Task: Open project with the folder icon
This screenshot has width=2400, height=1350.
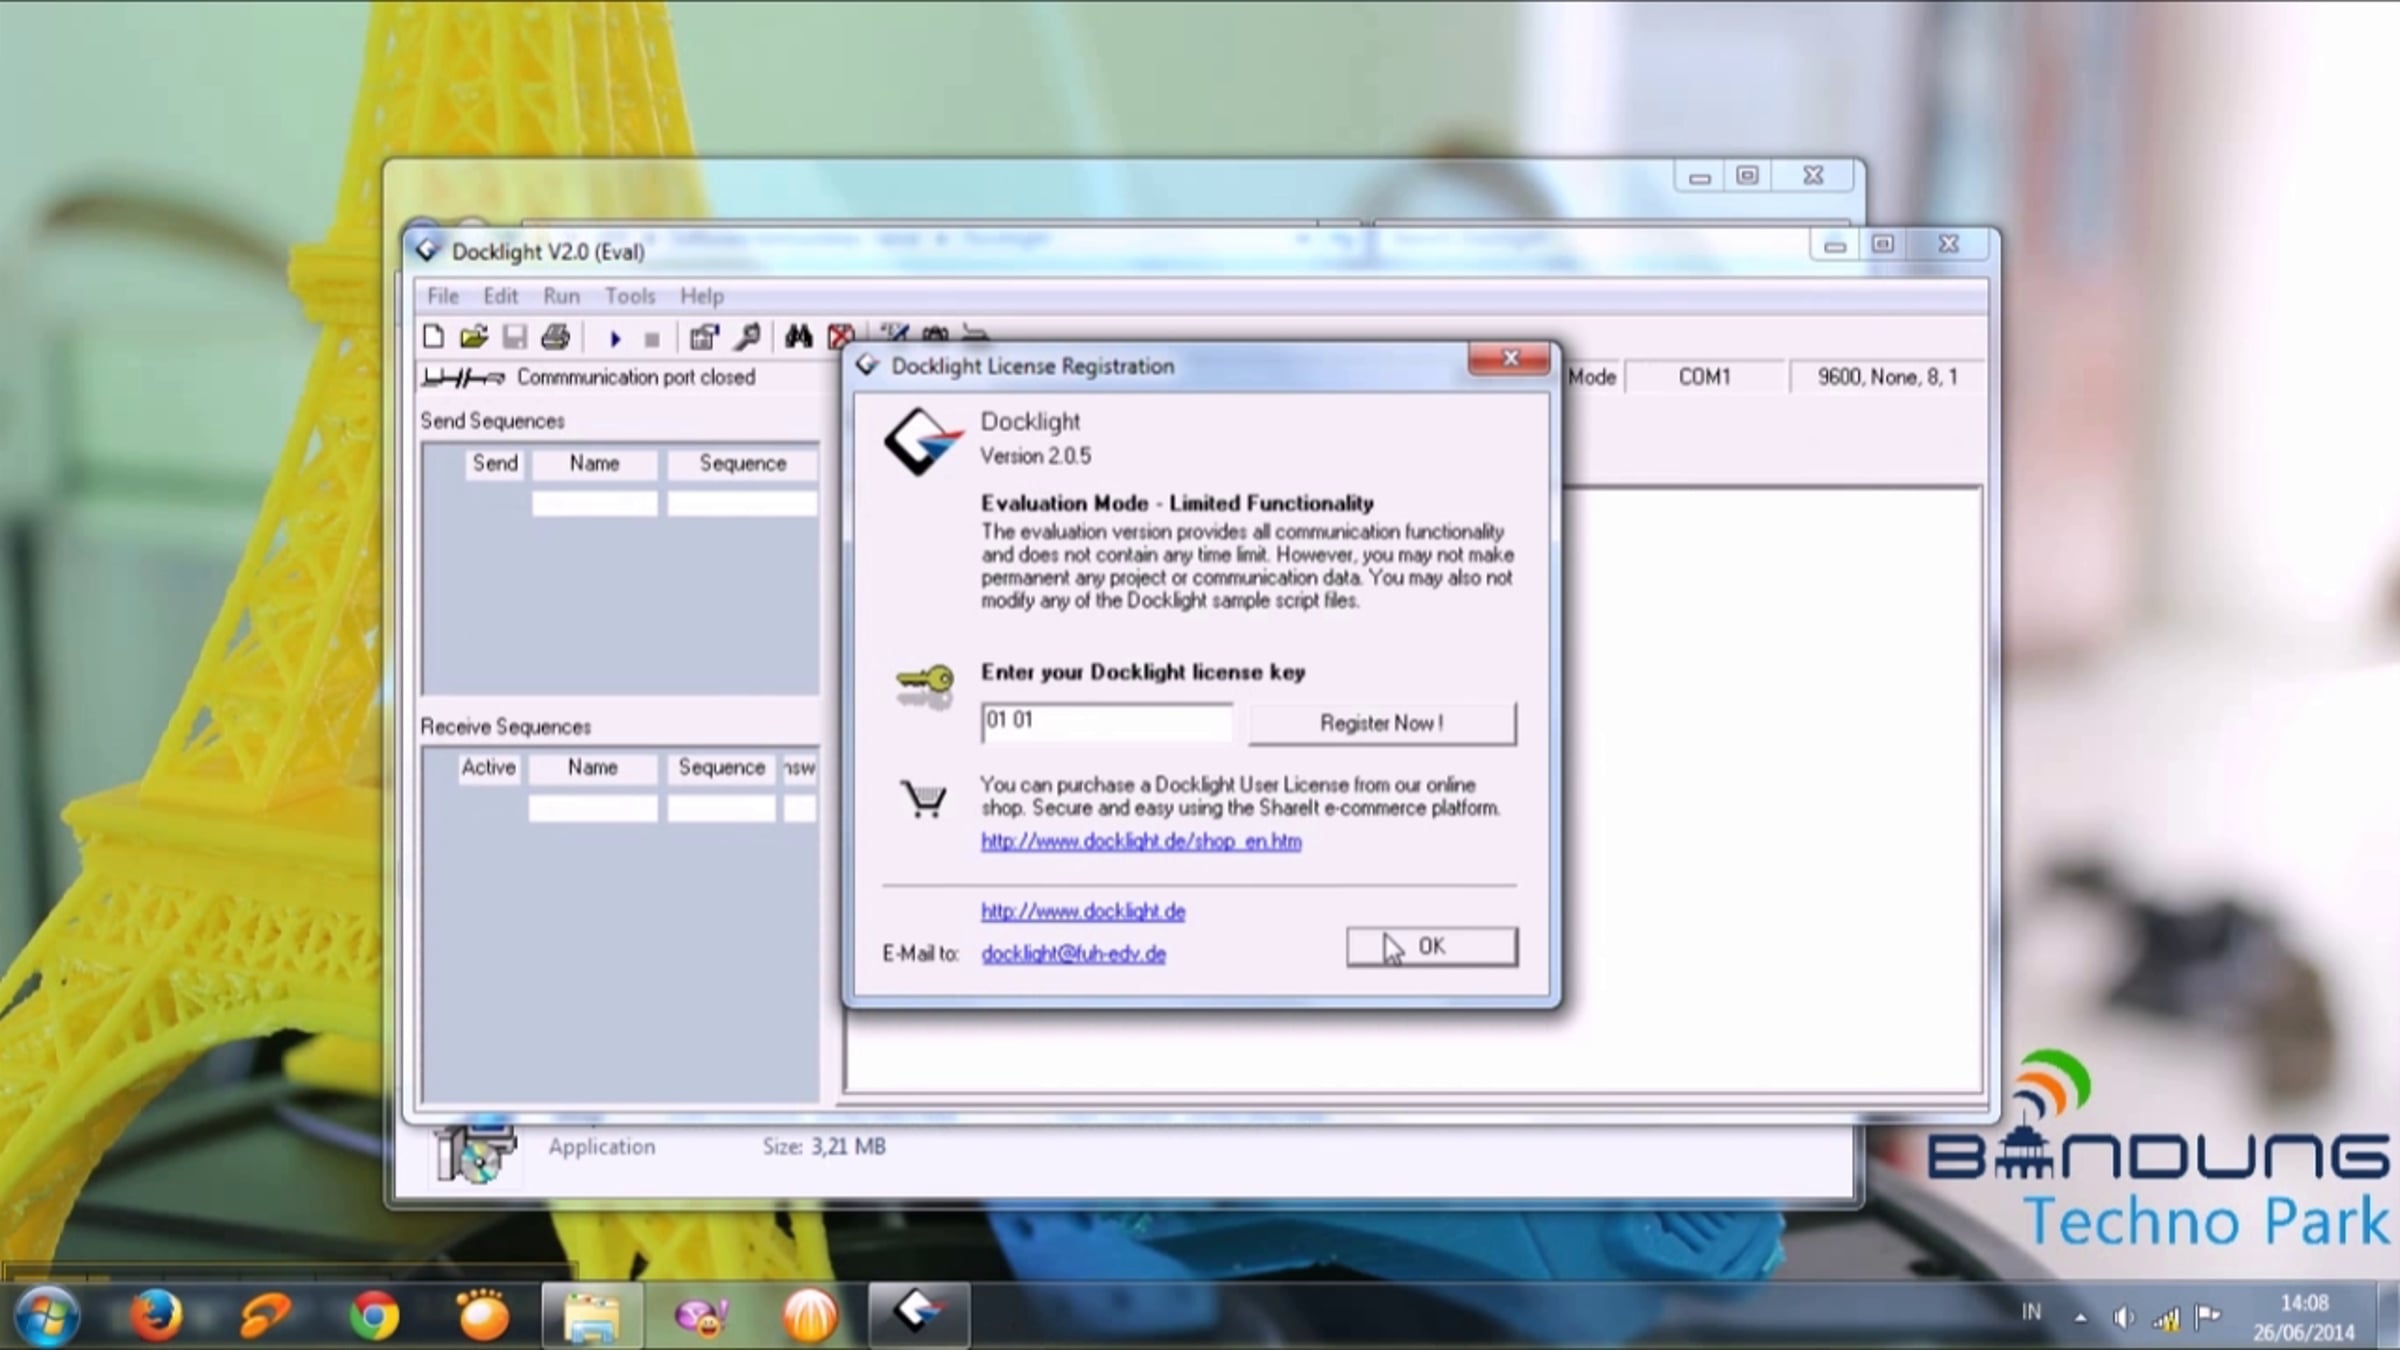Action: [x=474, y=337]
